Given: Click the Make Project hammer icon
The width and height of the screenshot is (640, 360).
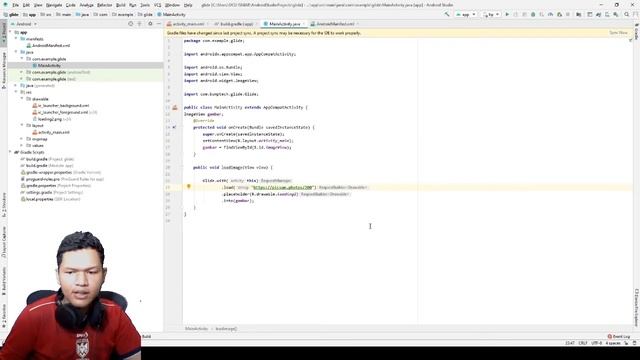Looking at the screenshot, I should [447, 14].
